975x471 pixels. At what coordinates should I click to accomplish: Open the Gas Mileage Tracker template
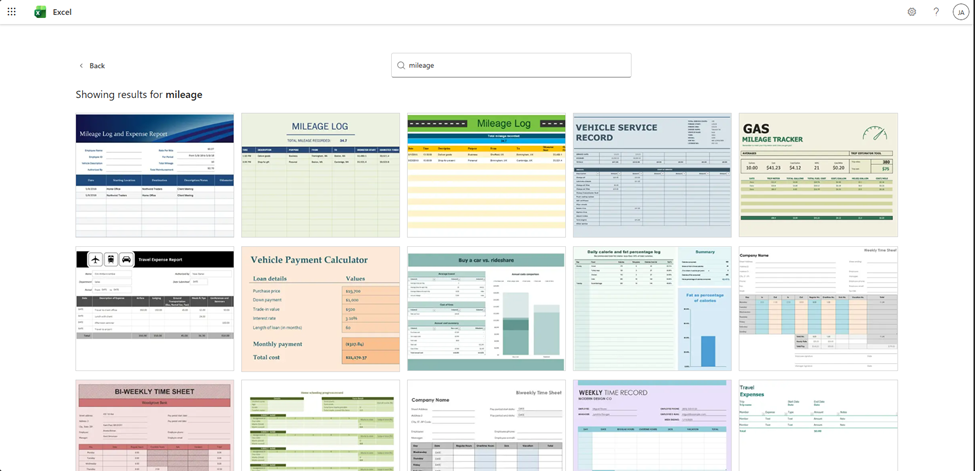[818, 175]
